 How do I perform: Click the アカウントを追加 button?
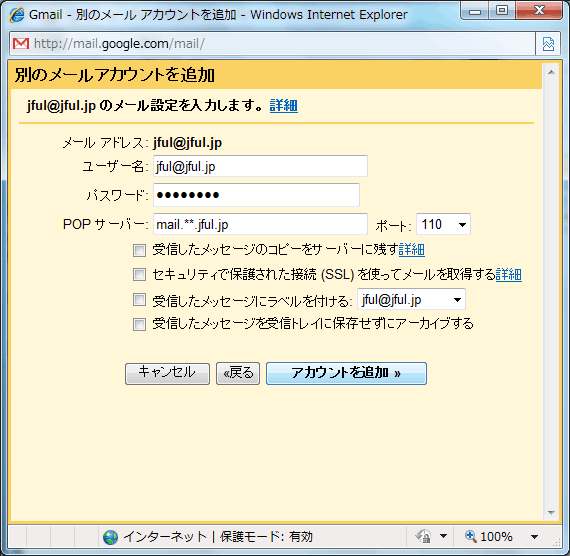click(x=346, y=373)
